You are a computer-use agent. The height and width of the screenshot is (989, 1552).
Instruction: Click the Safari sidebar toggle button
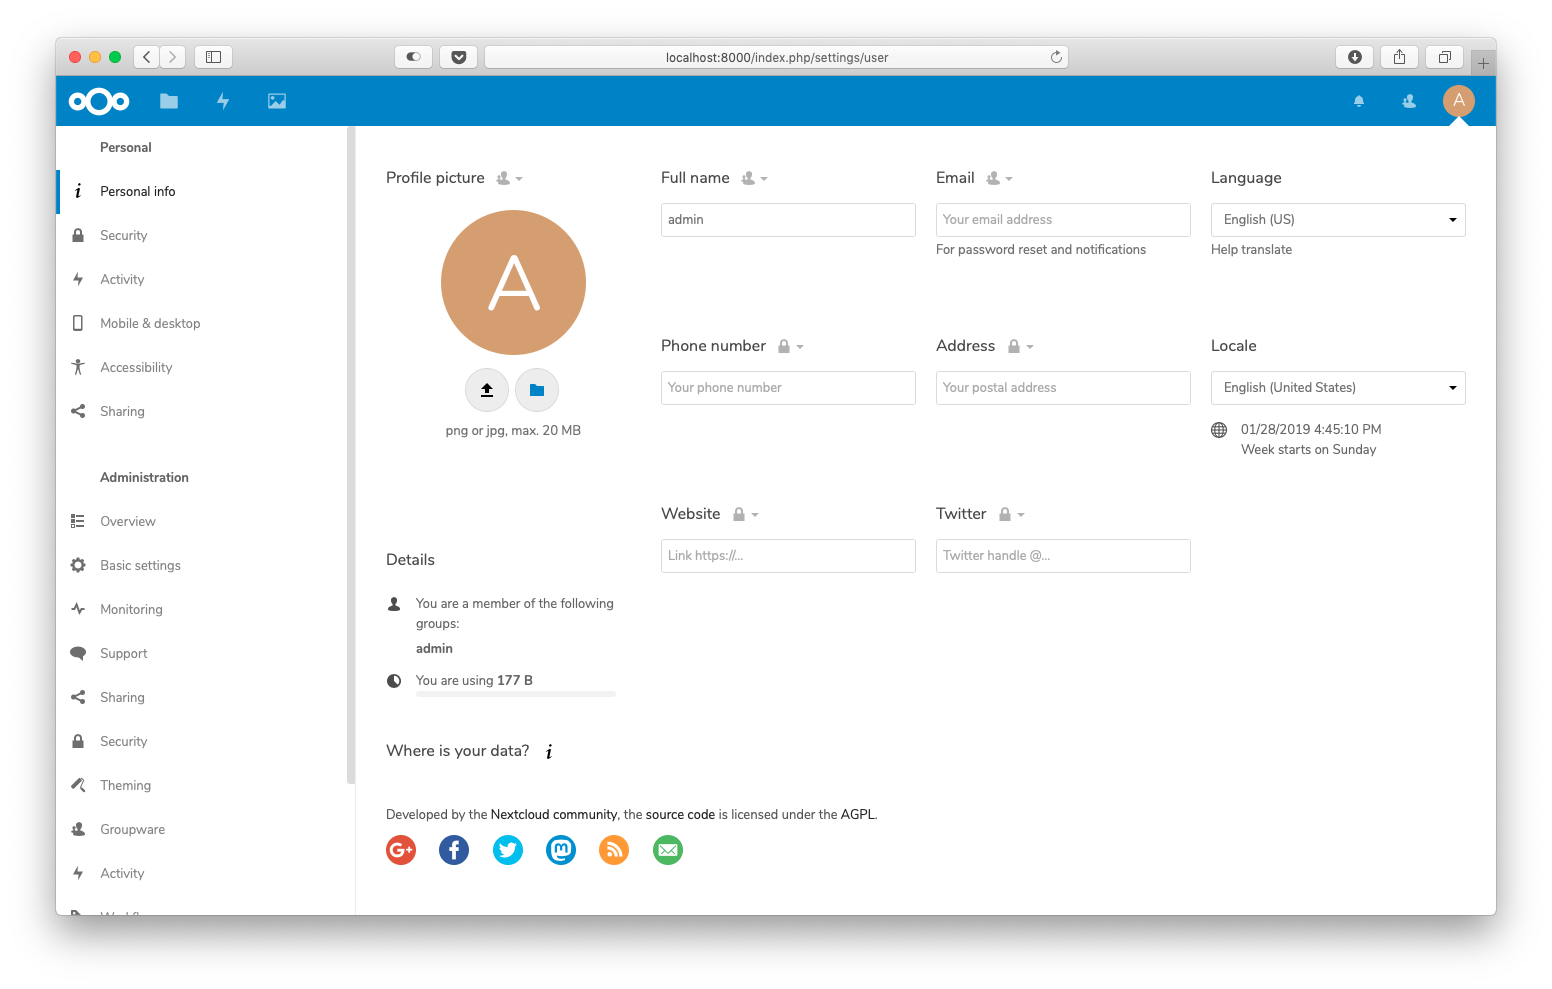coord(213,57)
